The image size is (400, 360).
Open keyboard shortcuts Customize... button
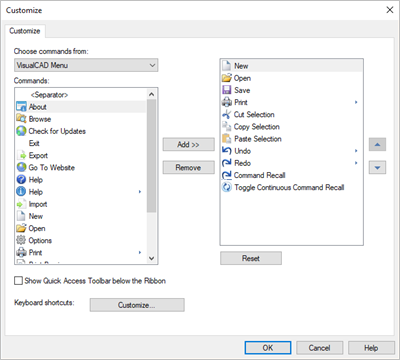[137, 305]
